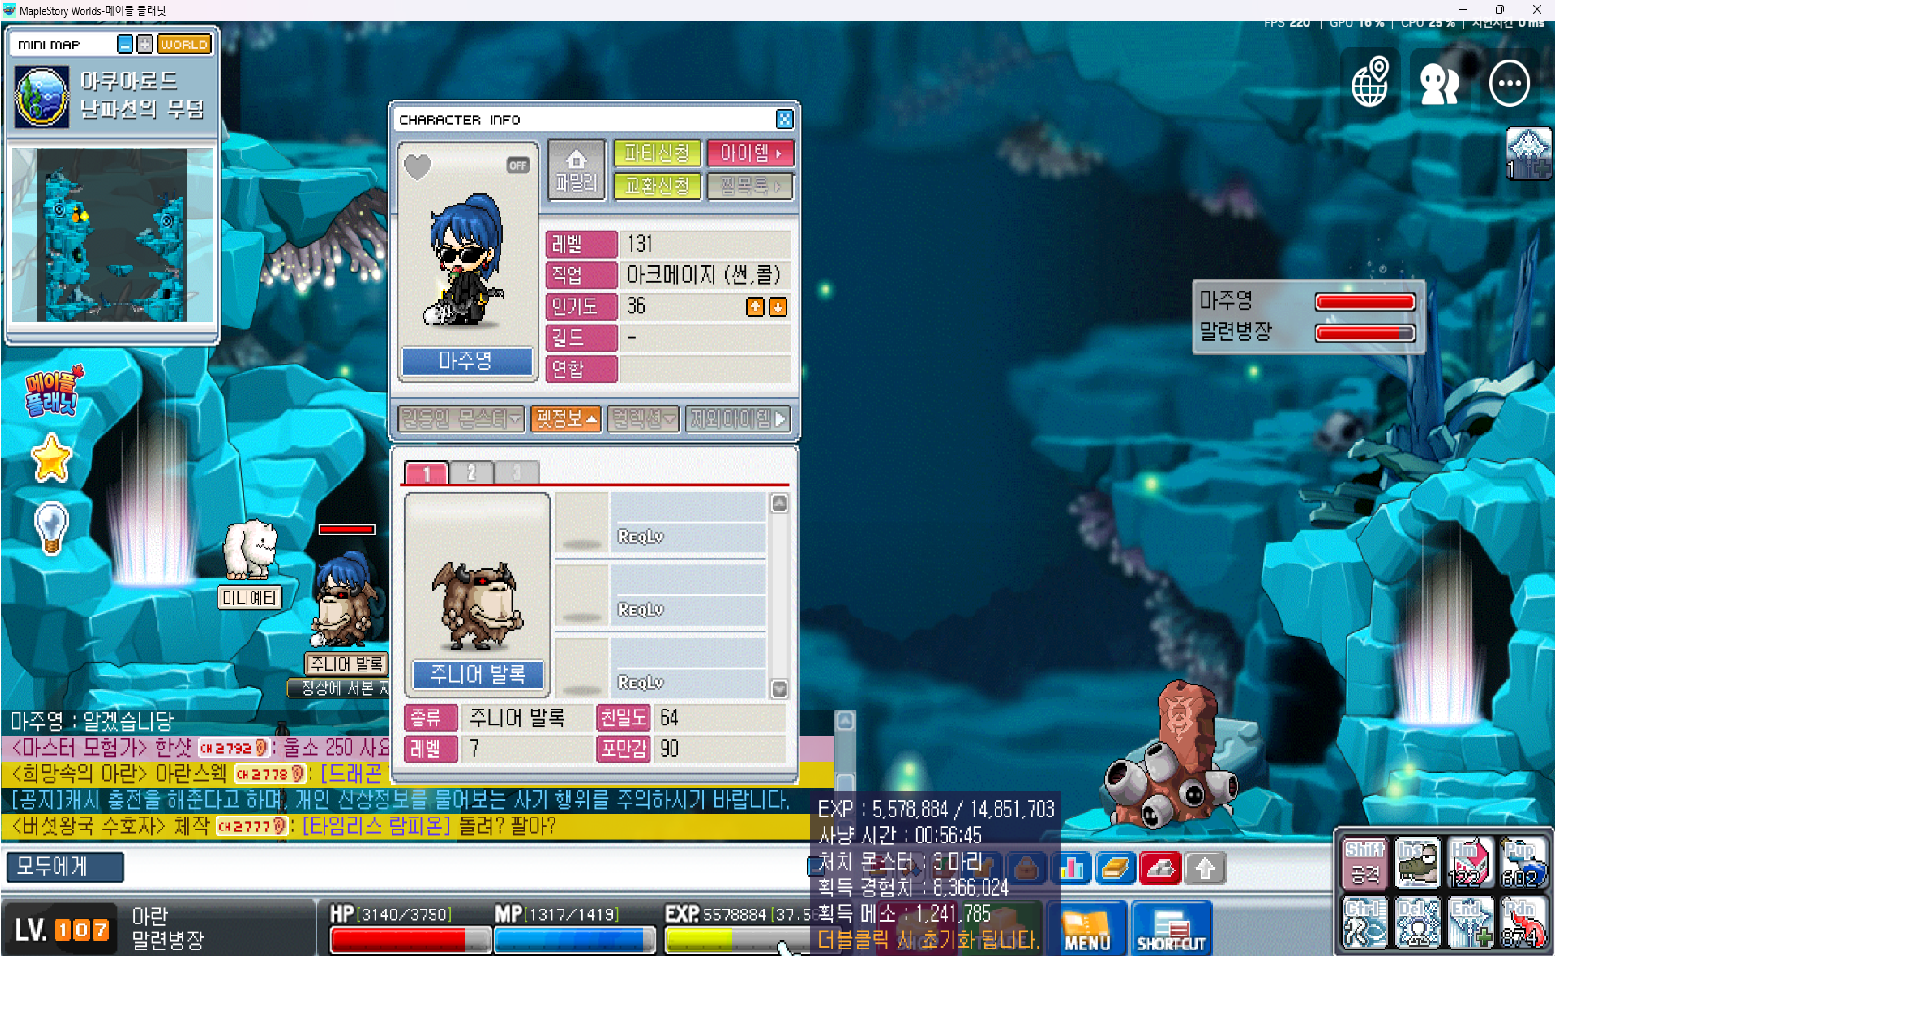1917x1028 pixels.
Task: Expand the grayed wish list button
Action: point(751,186)
